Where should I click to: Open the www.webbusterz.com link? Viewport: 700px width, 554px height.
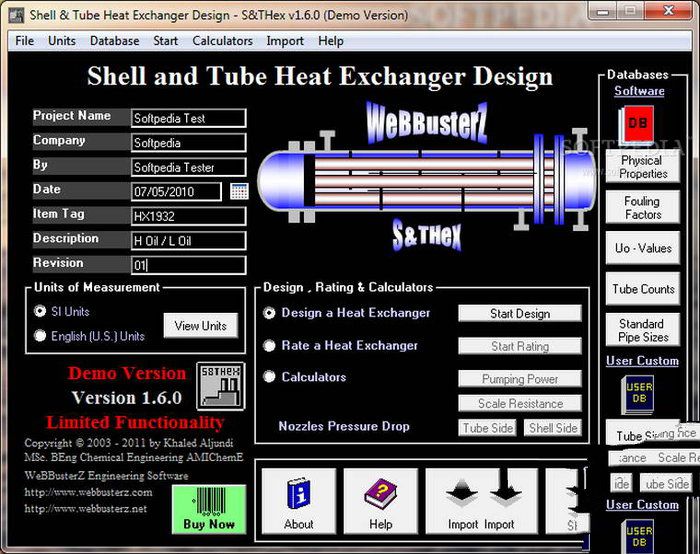point(88,492)
